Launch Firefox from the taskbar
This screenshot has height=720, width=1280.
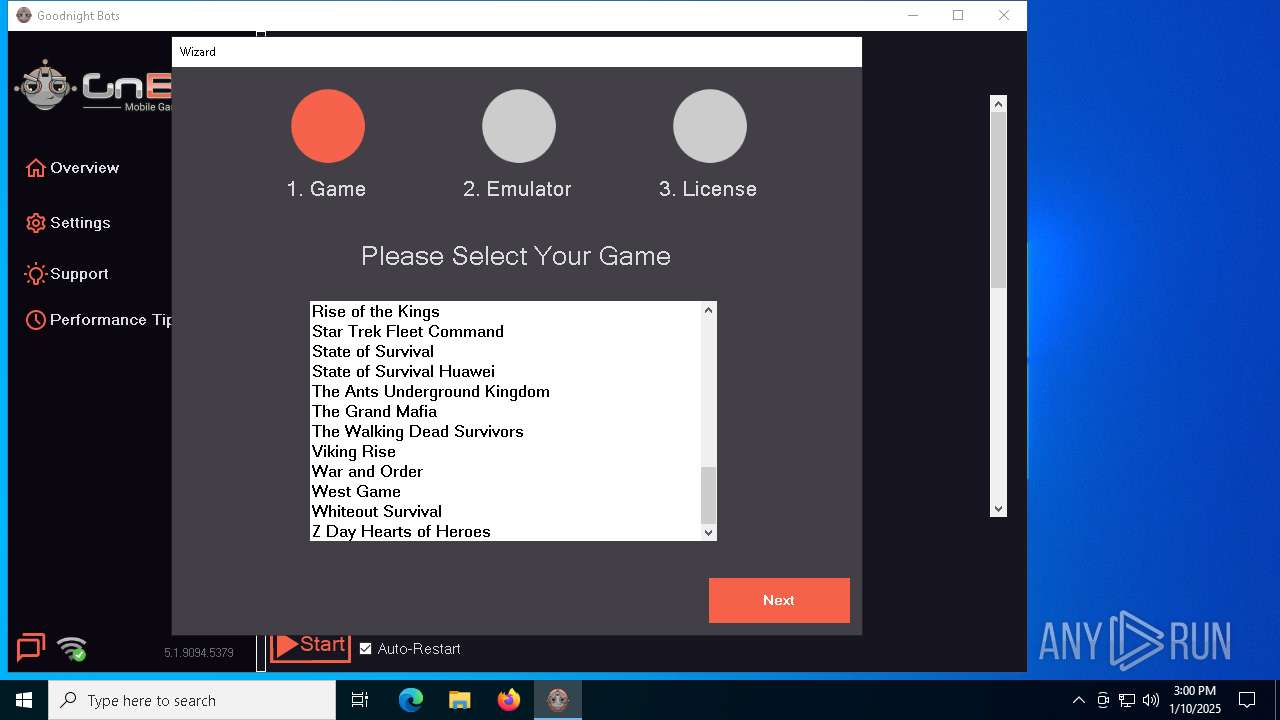coord(509,700)
